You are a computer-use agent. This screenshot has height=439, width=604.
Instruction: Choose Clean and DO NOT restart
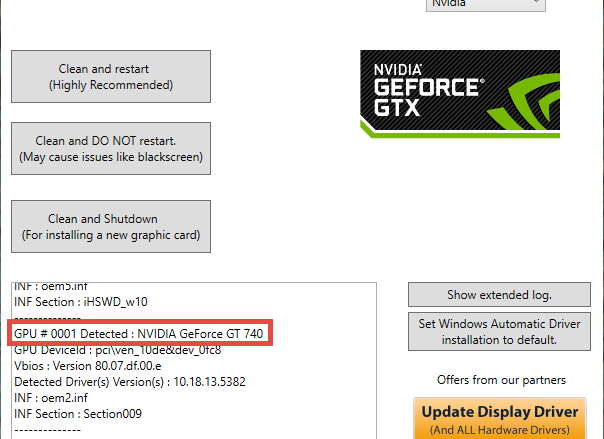[x=111, y=149]
